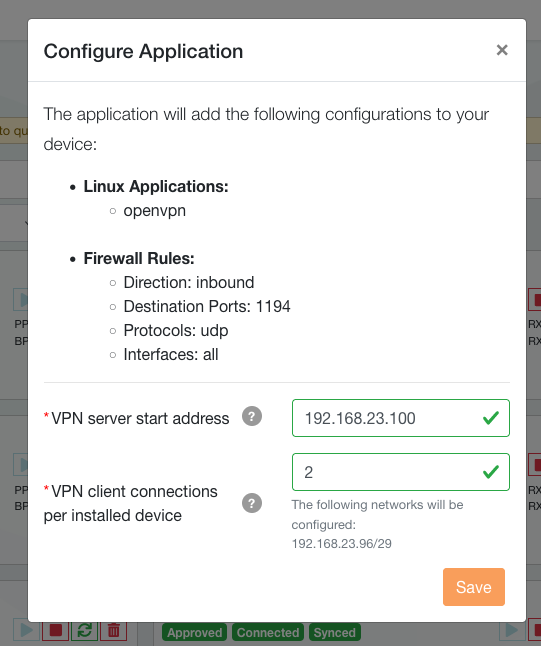This screenshot has width=541, height=646.
Task: Select 'Direction: inbound' text
Action: [189, 283]
